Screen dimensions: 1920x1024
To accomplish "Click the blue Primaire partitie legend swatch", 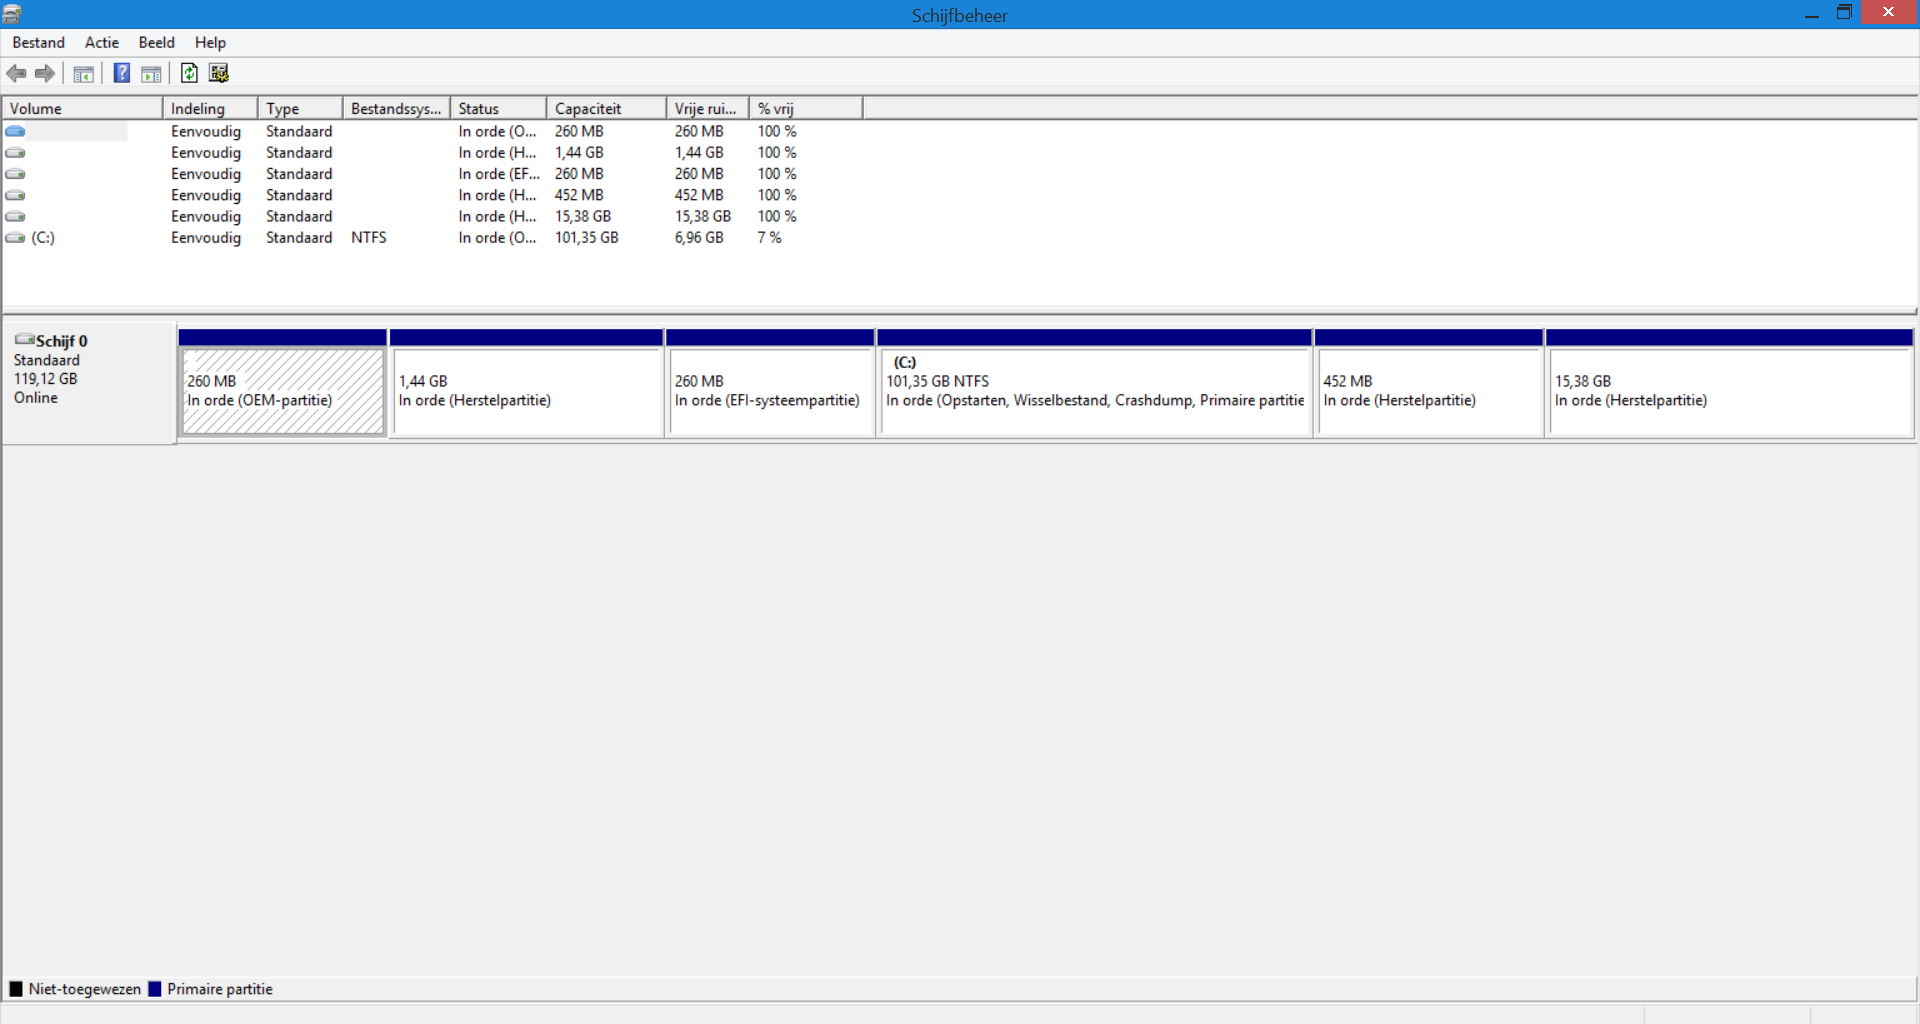I will 155,989.
